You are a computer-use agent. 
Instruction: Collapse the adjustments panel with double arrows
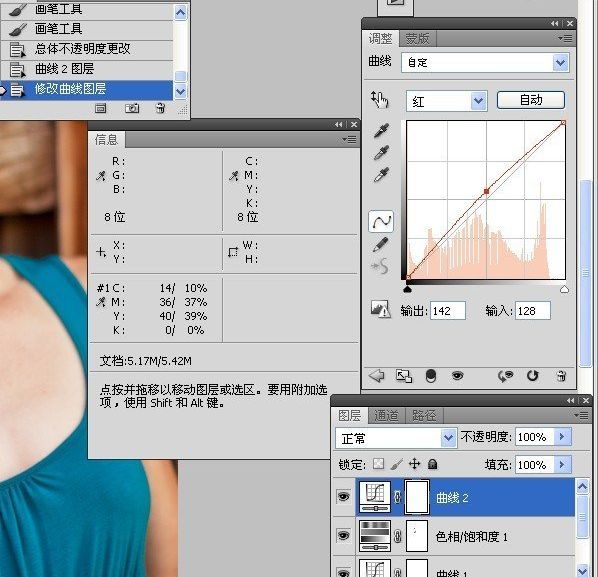(x=554, y=24)
